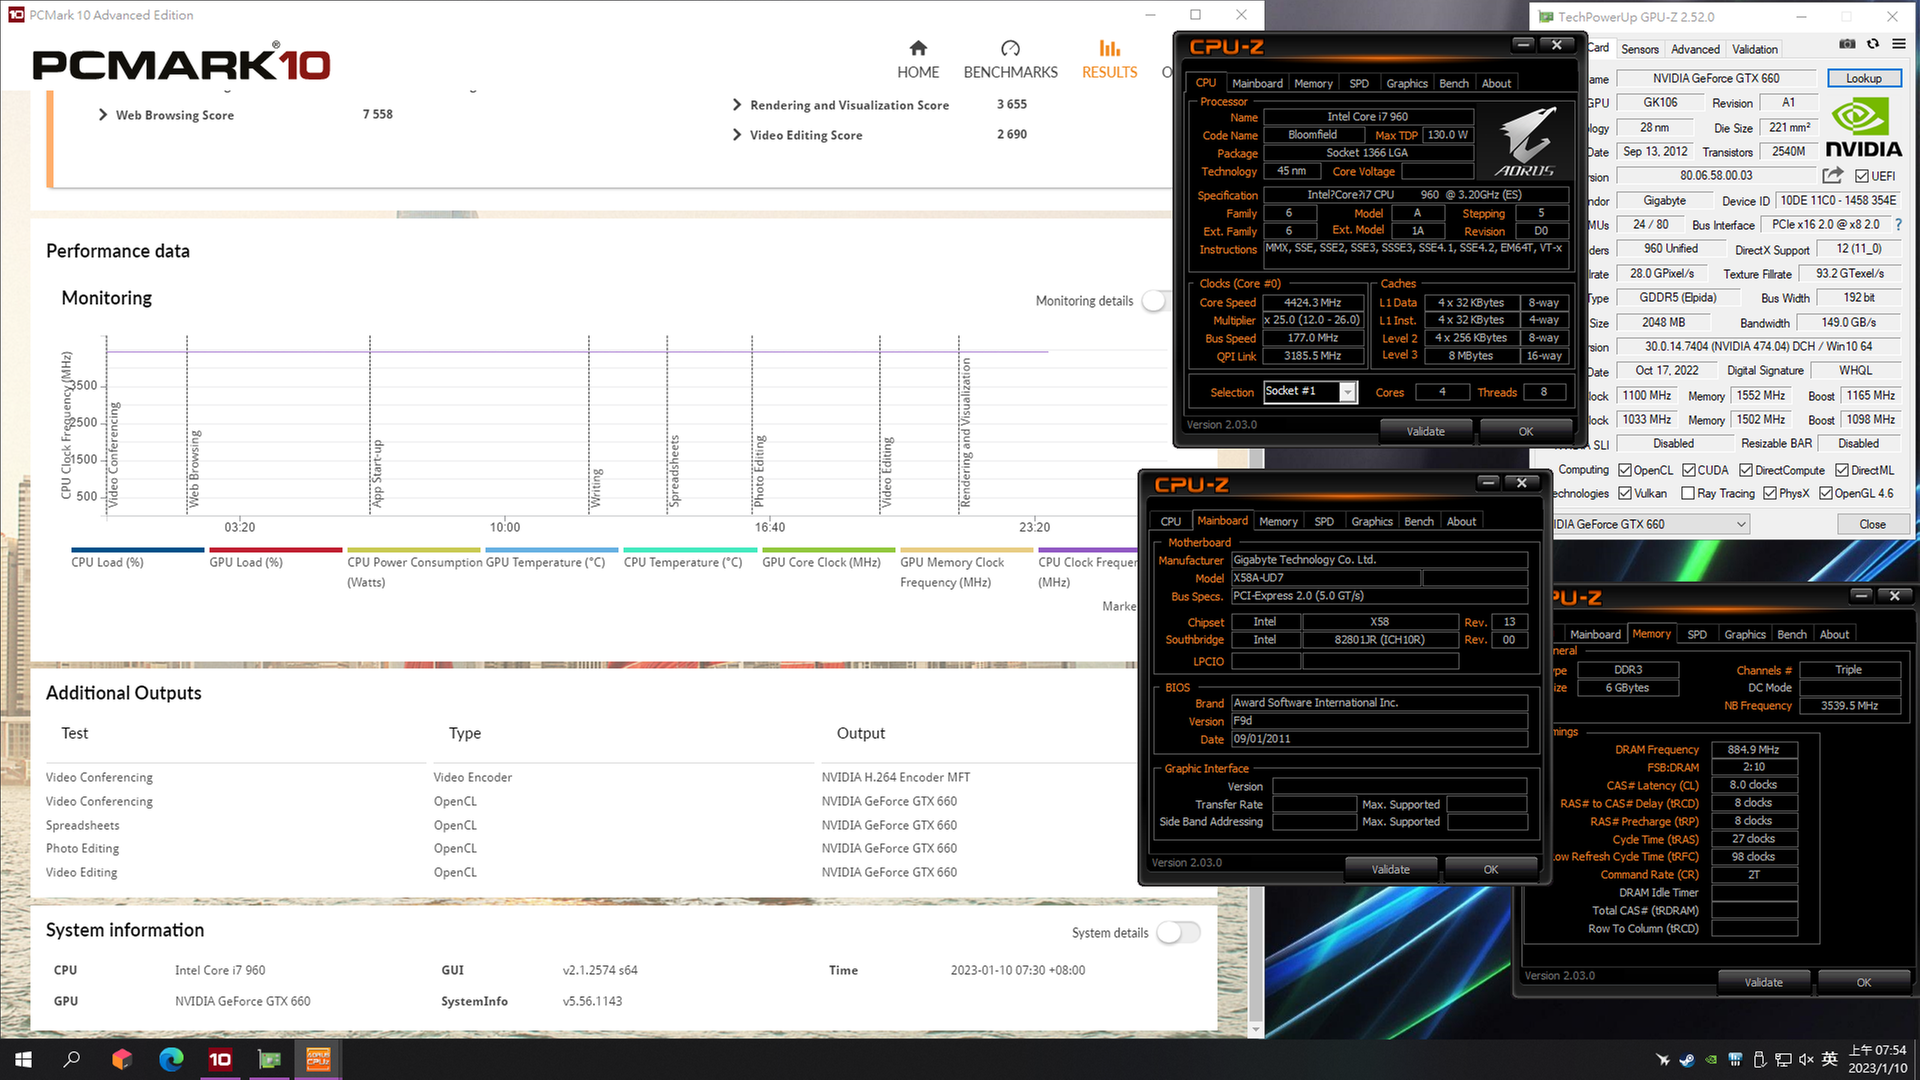Select the CPU Temperature teal legend bar

click(689, 550)
